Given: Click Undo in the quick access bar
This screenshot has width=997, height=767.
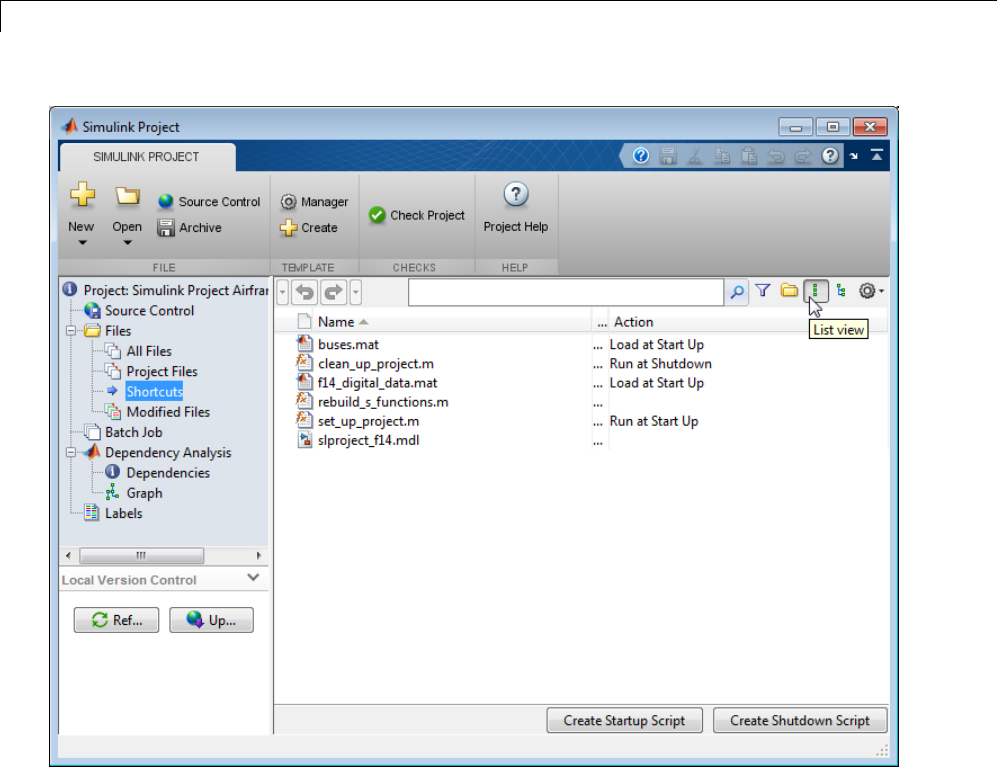Looking at the screenshot, I should pyautogui.click(x=776, y=156).
